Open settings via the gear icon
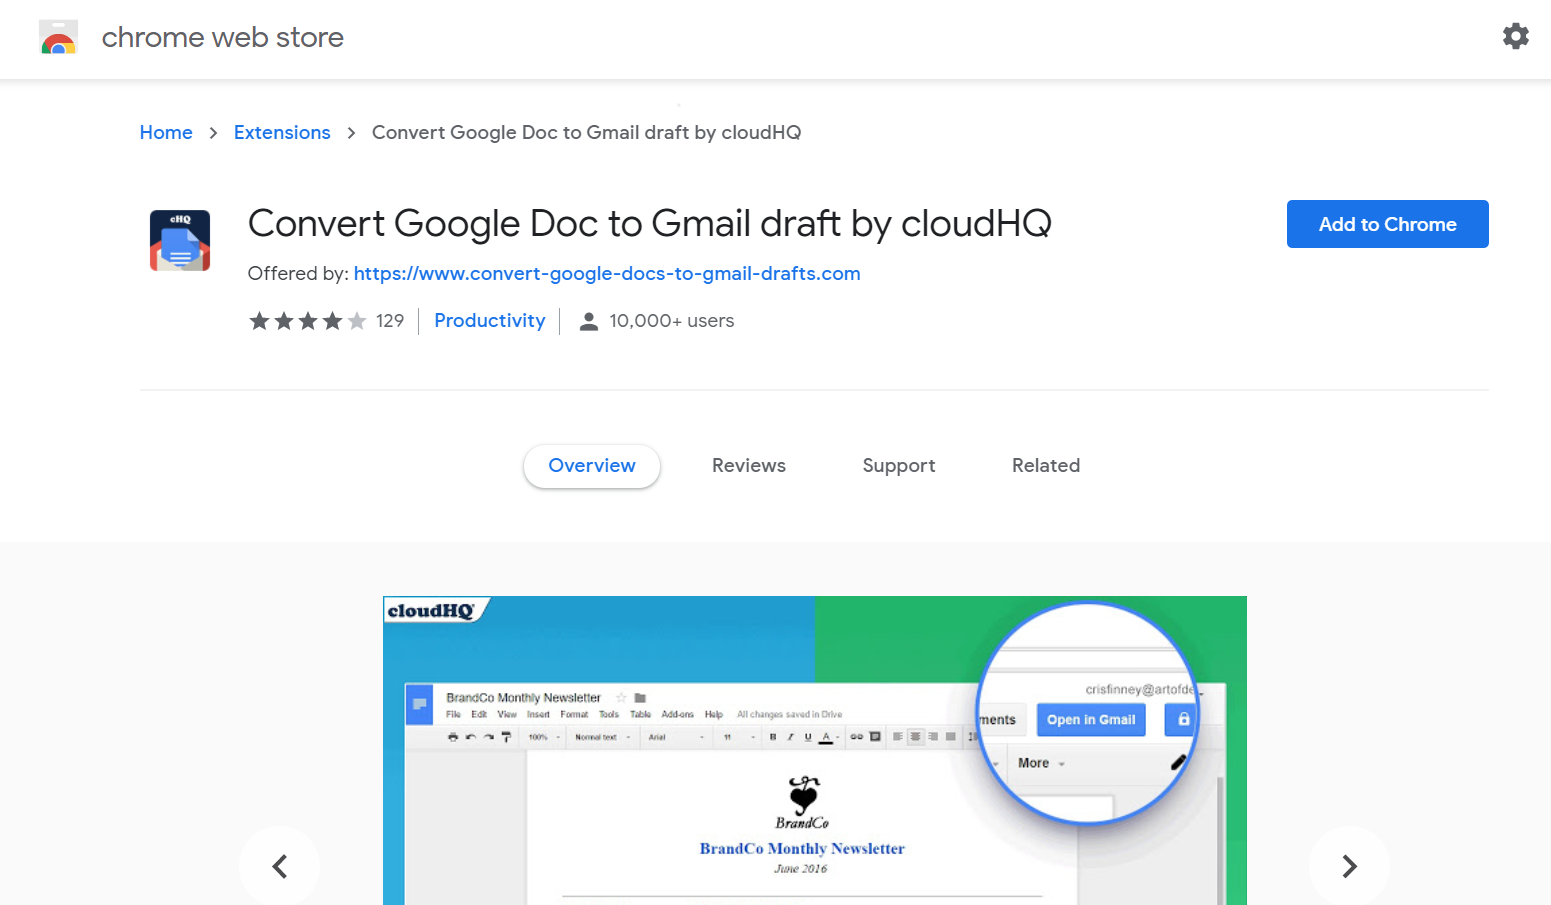This screenshot has height=905, width=1551. 1515,36
